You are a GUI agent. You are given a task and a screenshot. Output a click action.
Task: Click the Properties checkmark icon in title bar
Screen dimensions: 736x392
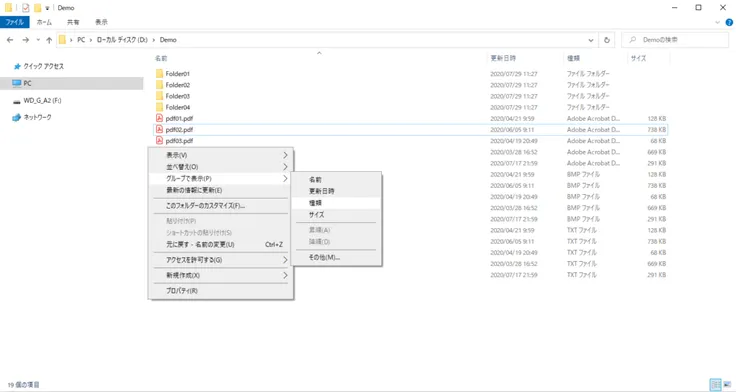click(25, 8)
